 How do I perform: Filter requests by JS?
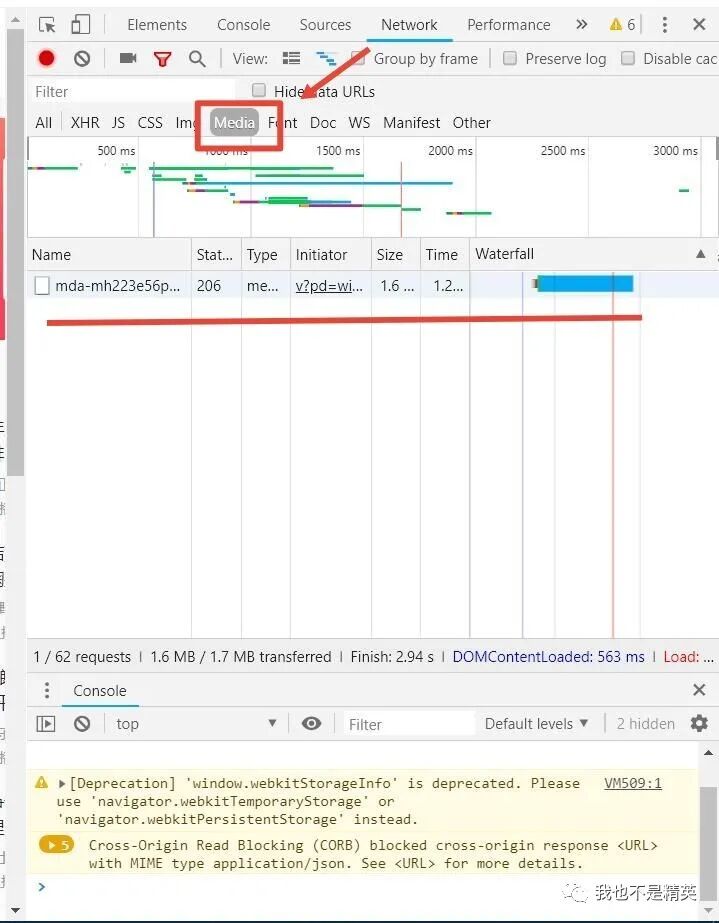coord(118,122)
